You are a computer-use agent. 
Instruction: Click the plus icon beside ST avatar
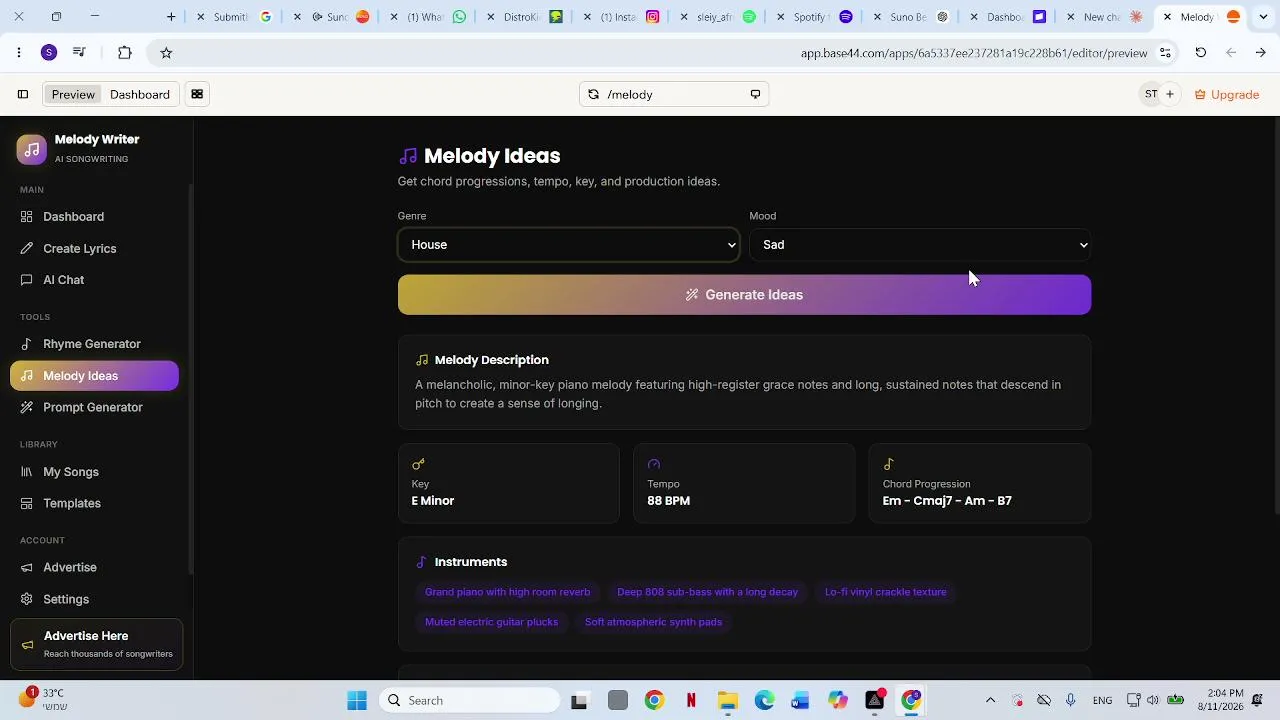point(1170,95)
